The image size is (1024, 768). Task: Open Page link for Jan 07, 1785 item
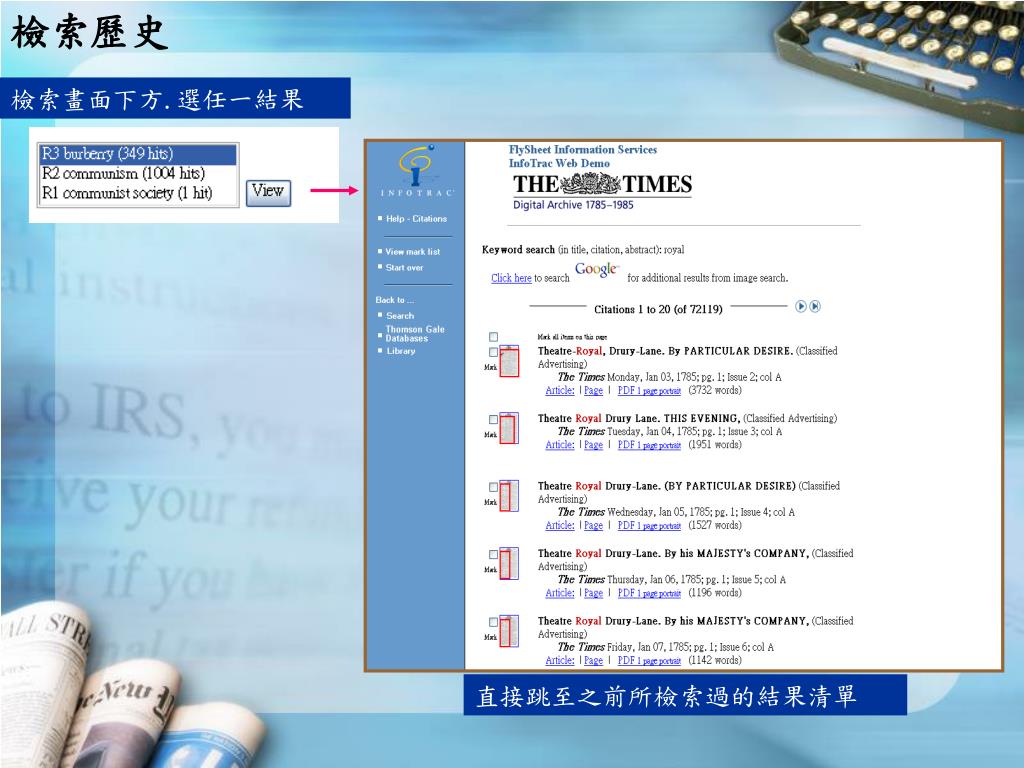593,660
